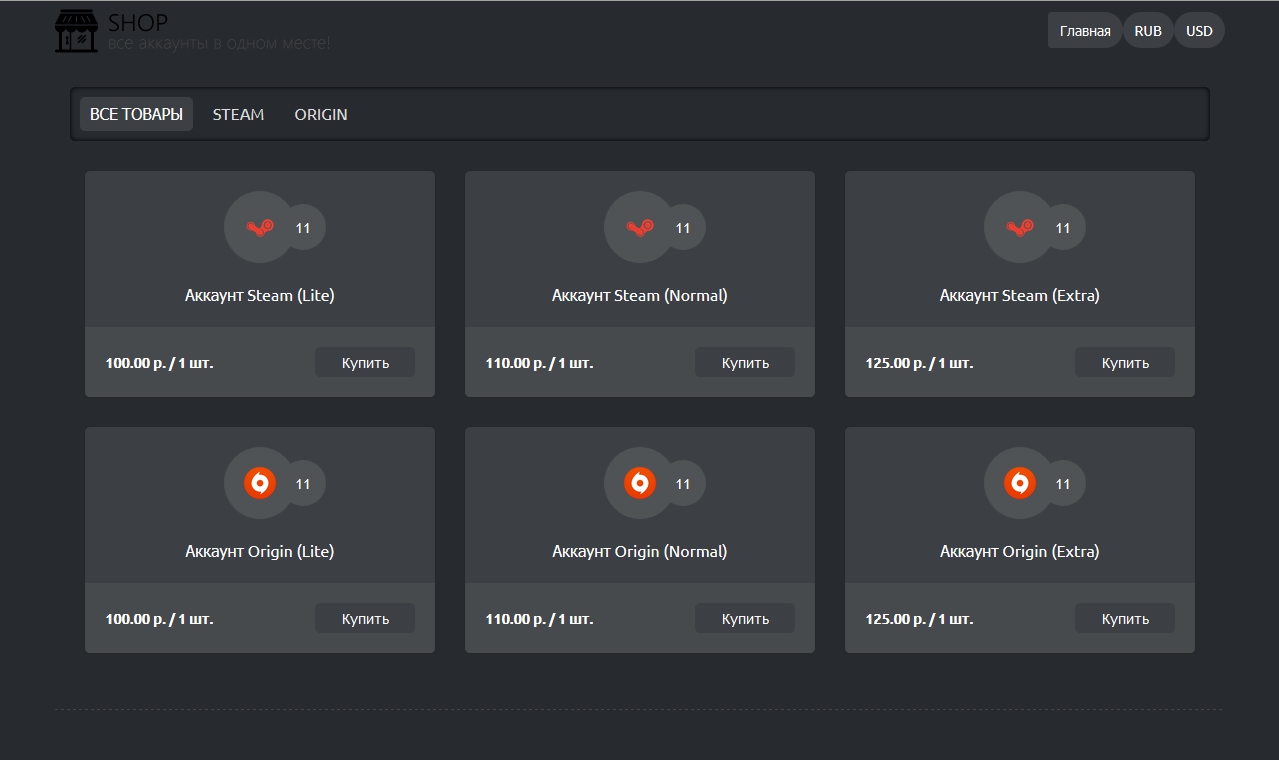Open the Аккаунт Origin (Normal) title
1279x760 pixels.
coord(639,551)
